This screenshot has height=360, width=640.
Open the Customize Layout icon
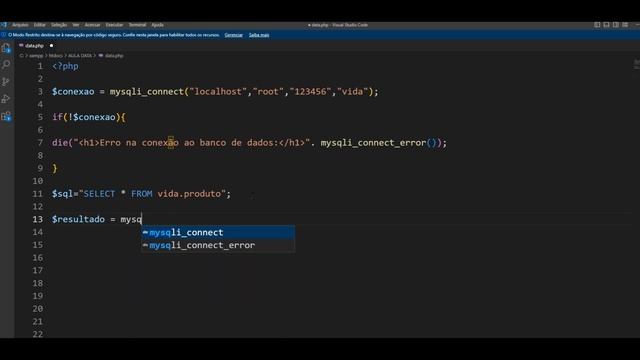coord(625,25)
